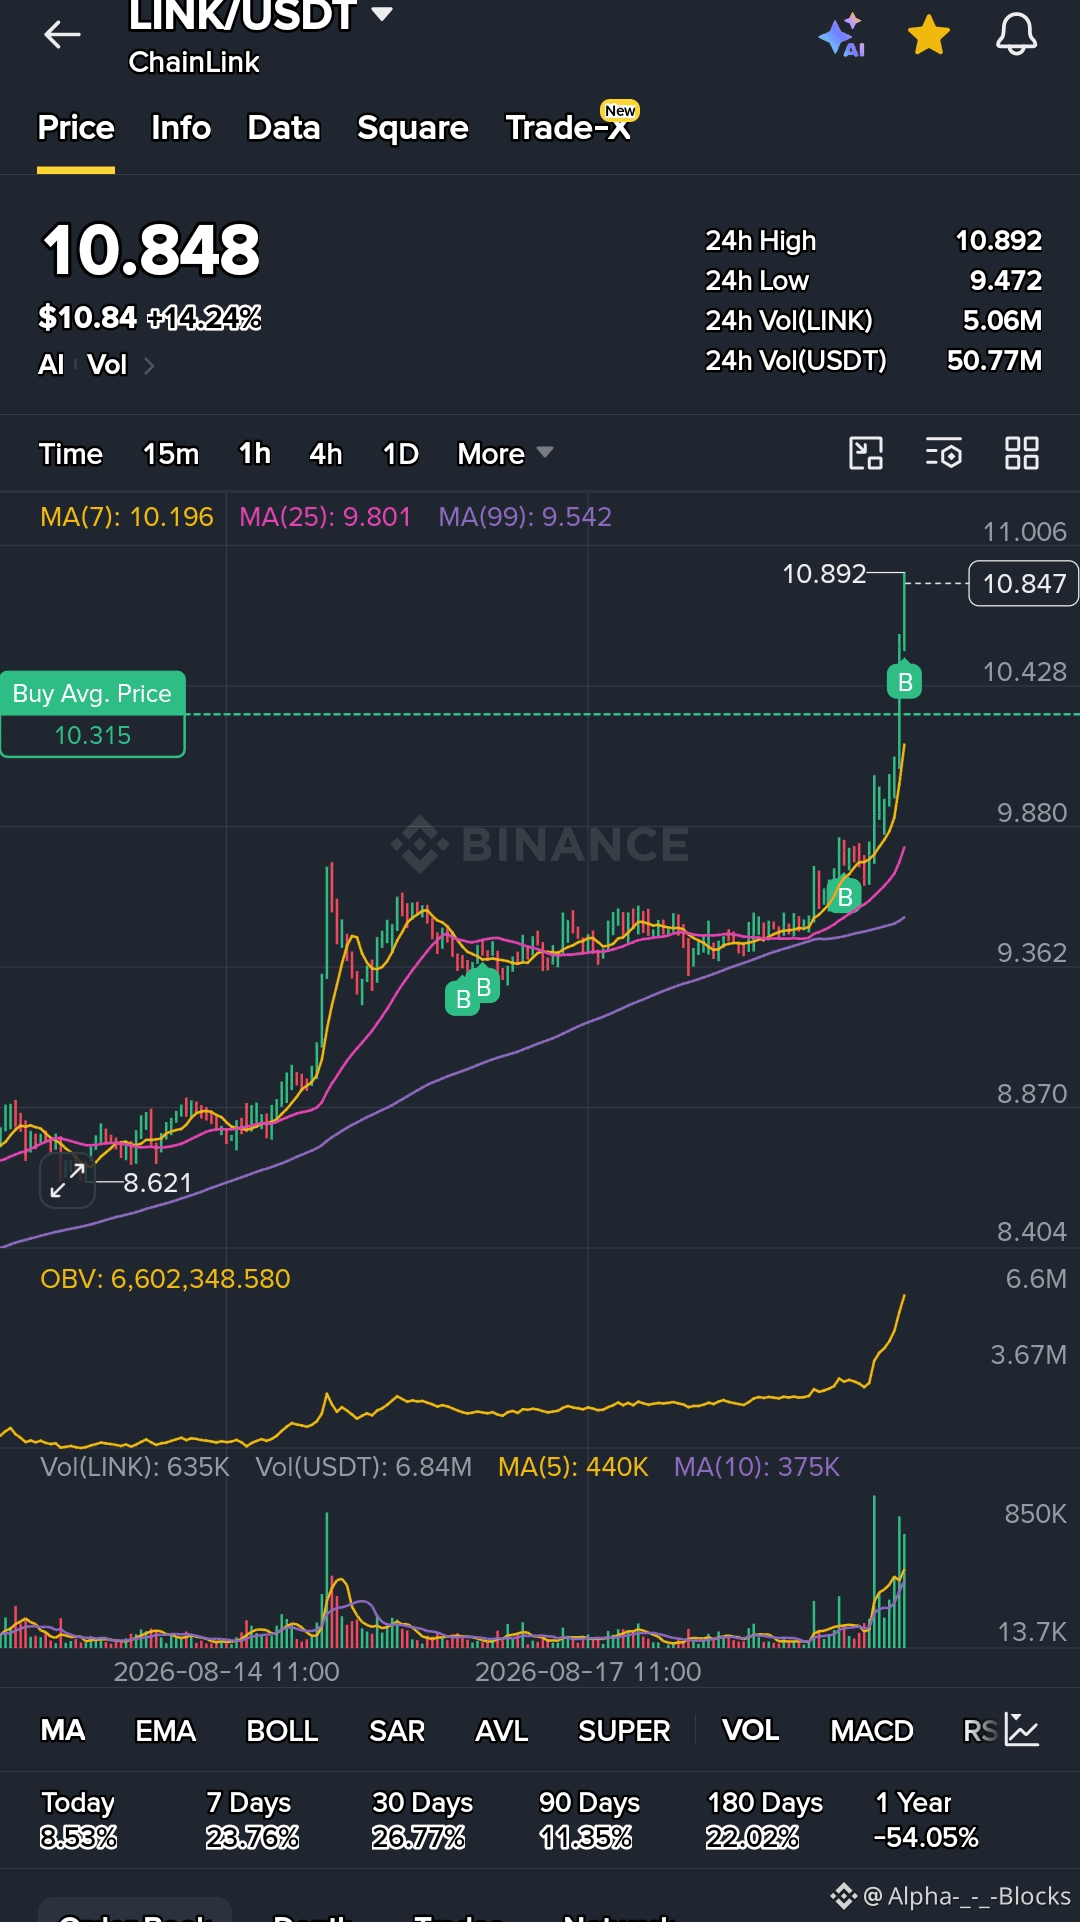This screenshot has width=1080, height=1922.
Task: Switch to the Info tab
Action: [181, 128]
